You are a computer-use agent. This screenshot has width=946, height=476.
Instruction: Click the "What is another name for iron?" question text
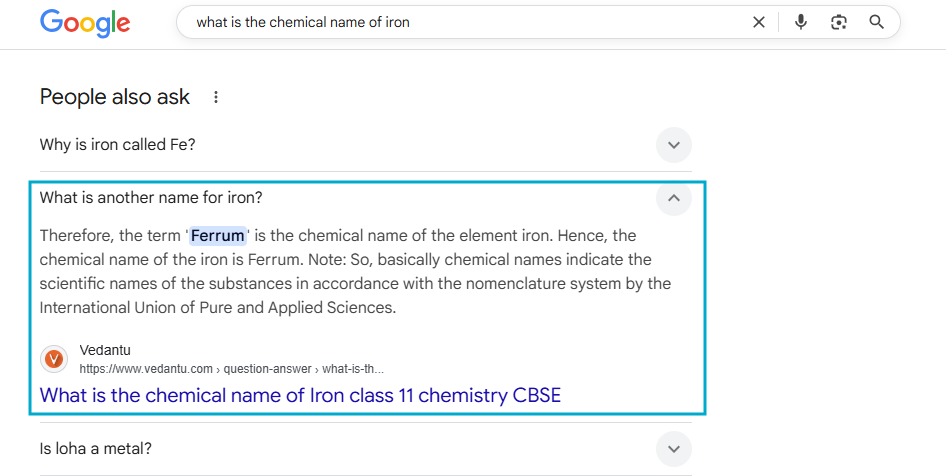[151, 198]
